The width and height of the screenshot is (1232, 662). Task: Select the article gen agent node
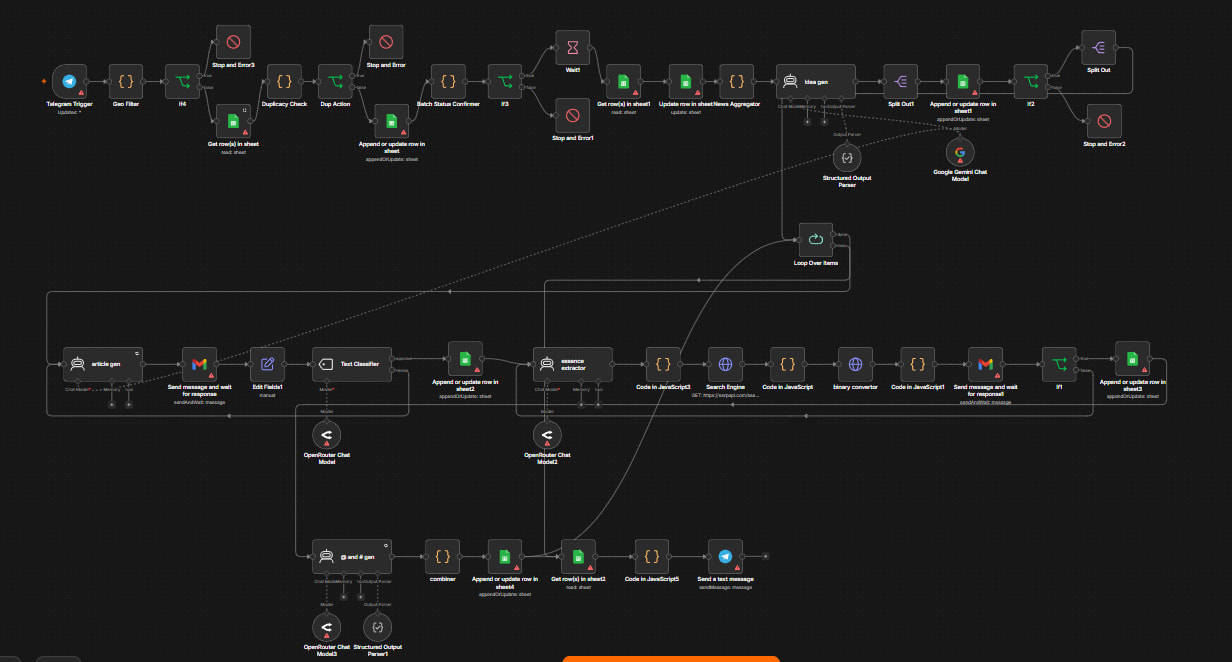[x=103, y=365]
